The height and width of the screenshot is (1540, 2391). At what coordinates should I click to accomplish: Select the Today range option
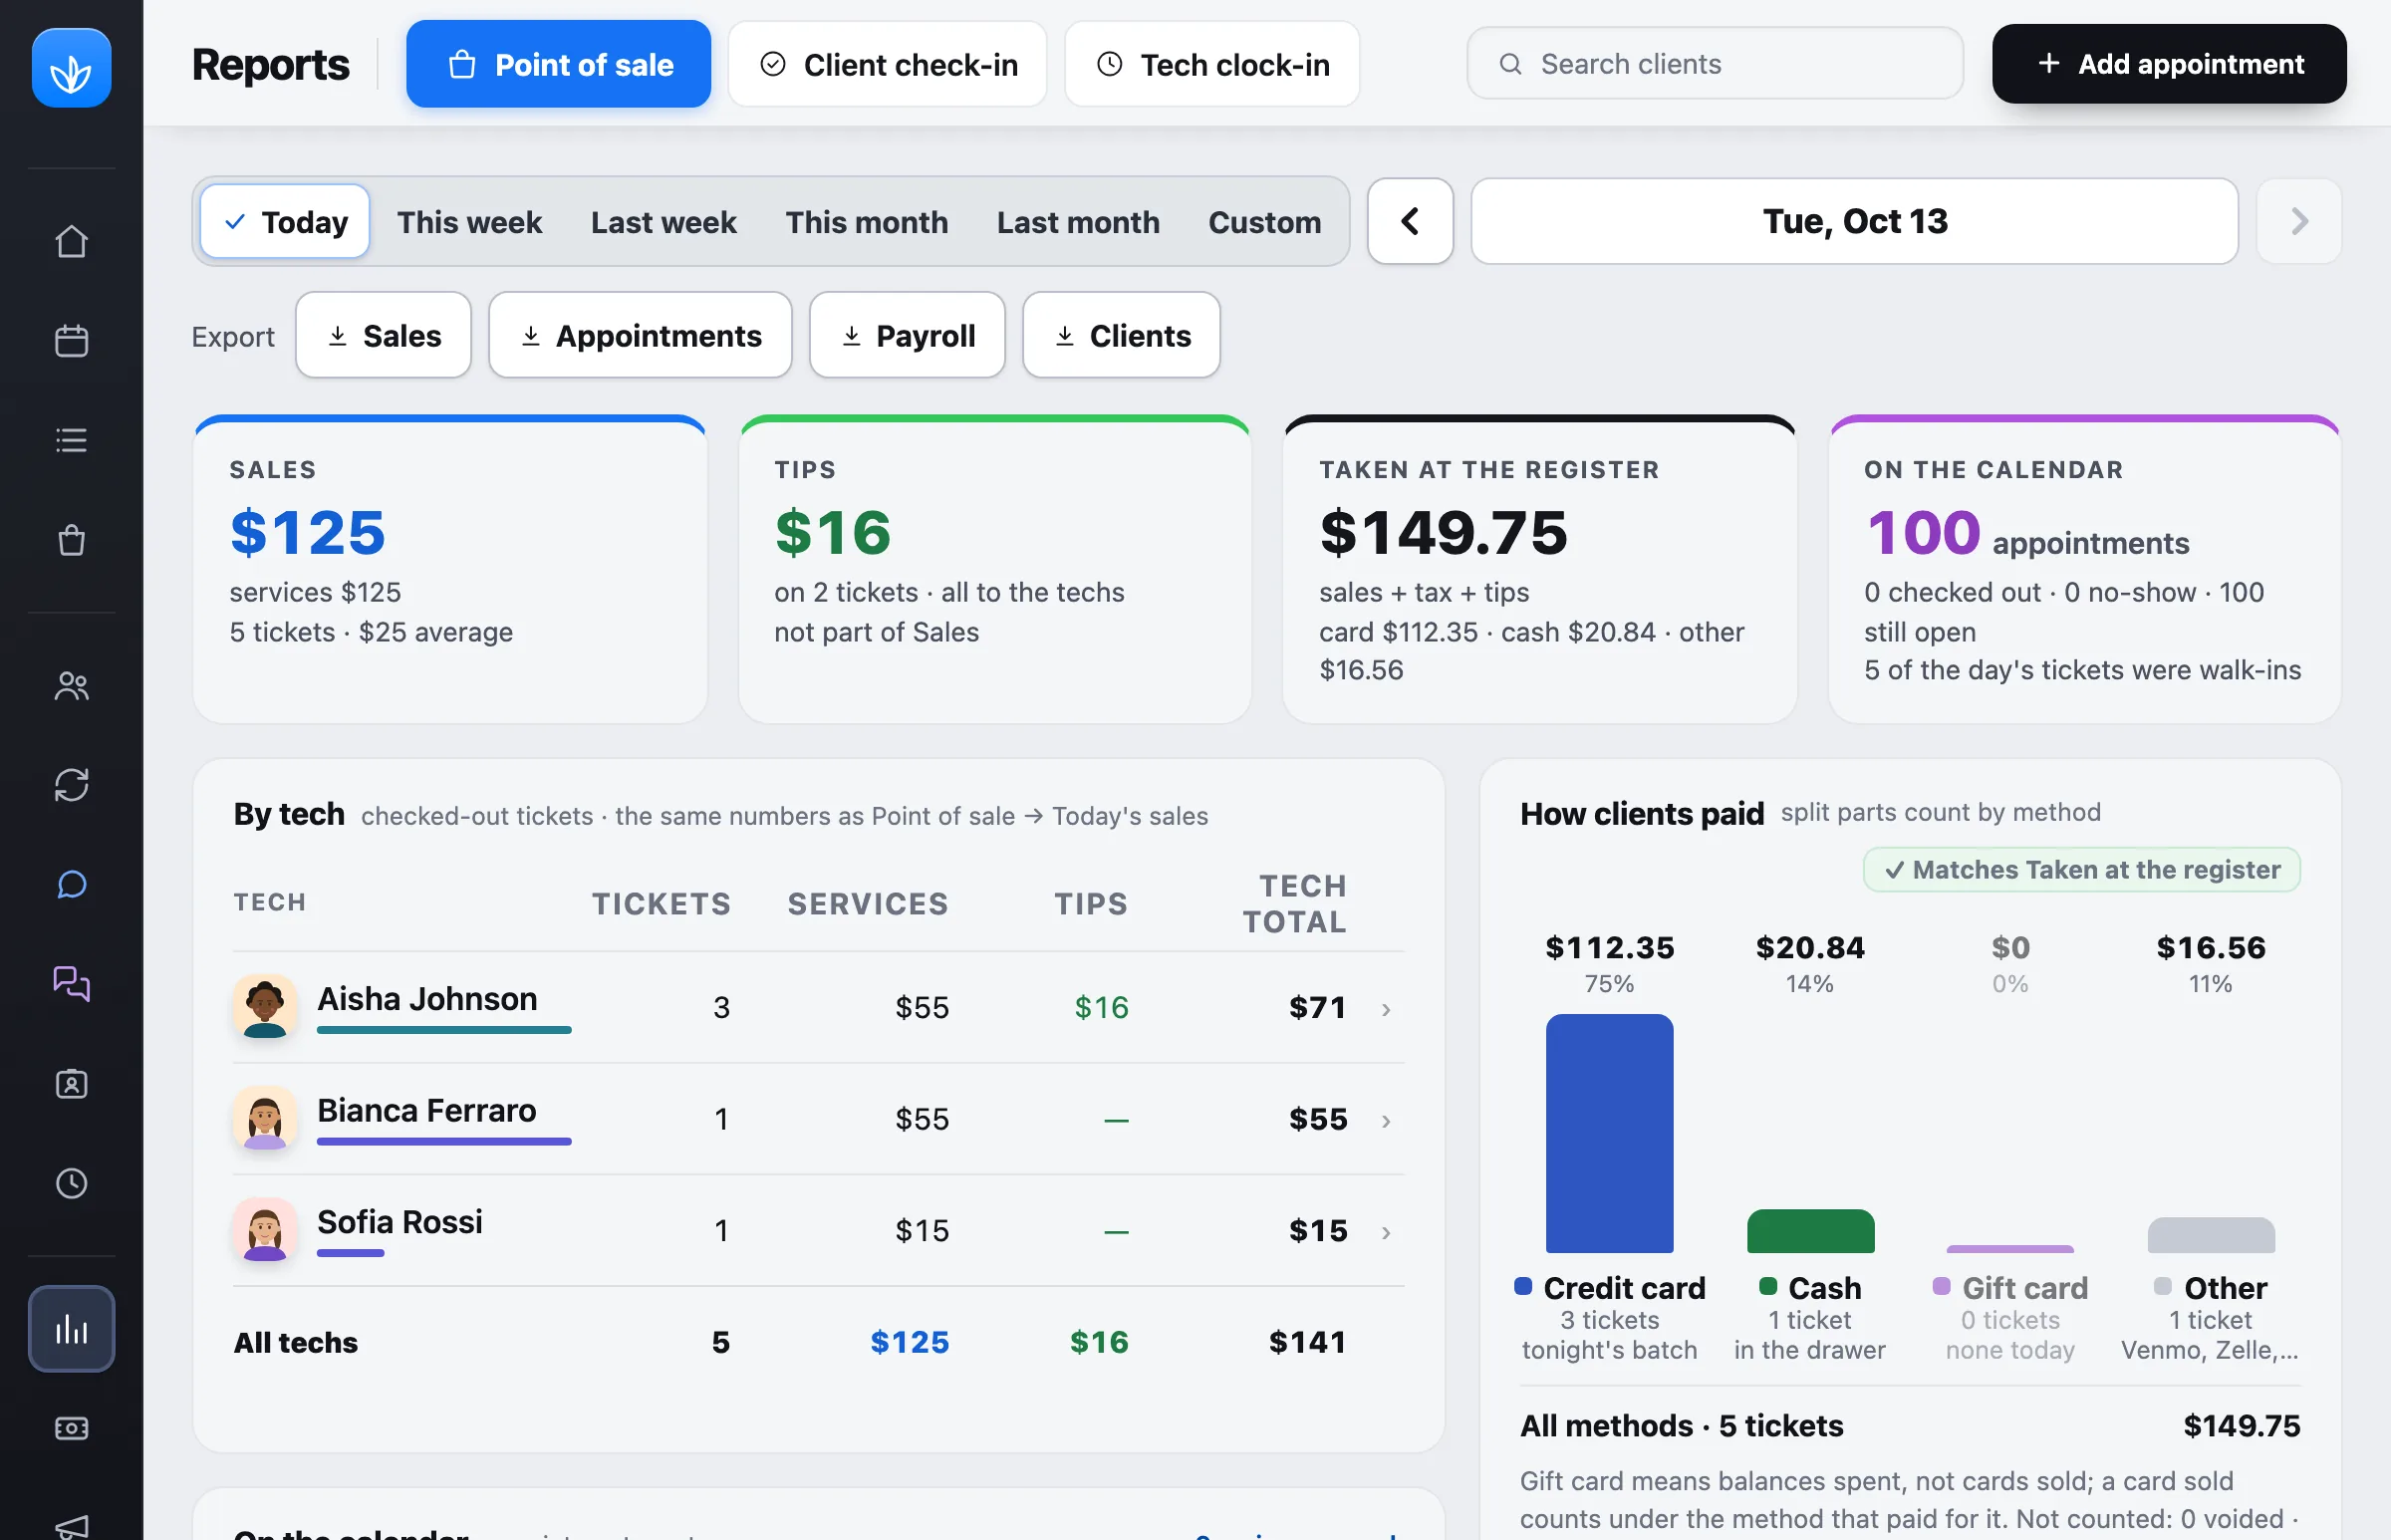[x=285, y=221]
